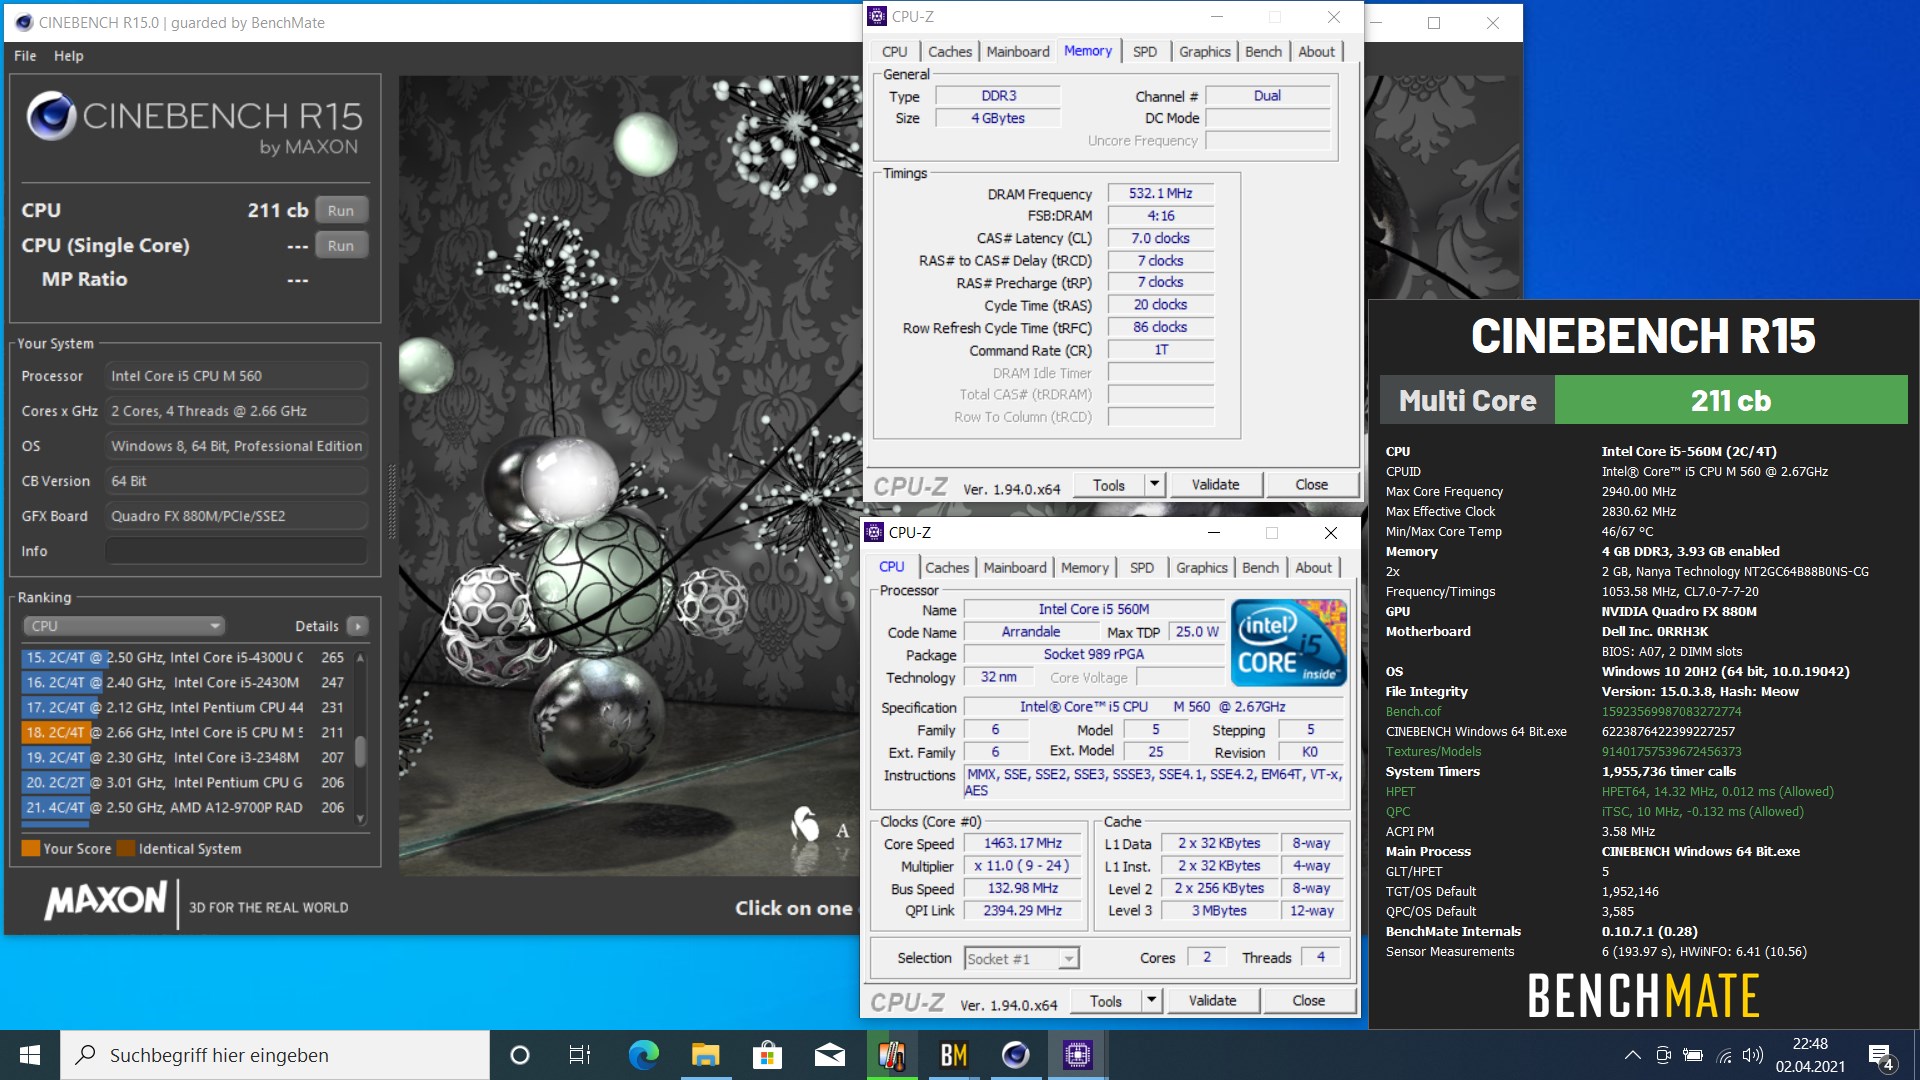Click the ranking scroll down arrow
The image size is (1920, 1080).
(x=360, y=819)
